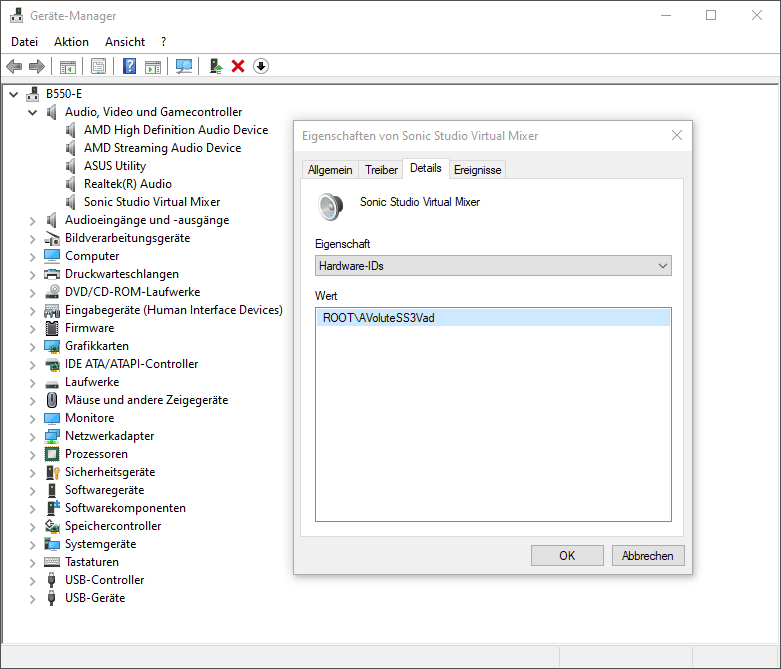Open the ? help menu
781x669 pixels.
coord(163,42)
